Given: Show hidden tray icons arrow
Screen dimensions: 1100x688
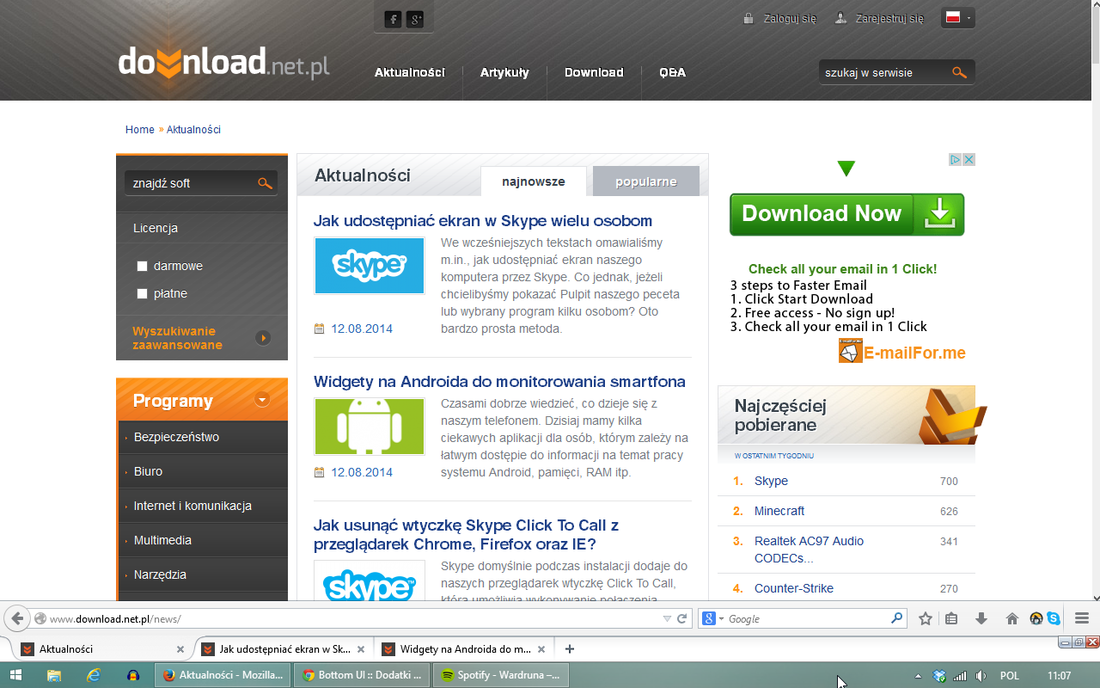Looking at the screenshot, I should pyautogui.click(x=918, y=676).
